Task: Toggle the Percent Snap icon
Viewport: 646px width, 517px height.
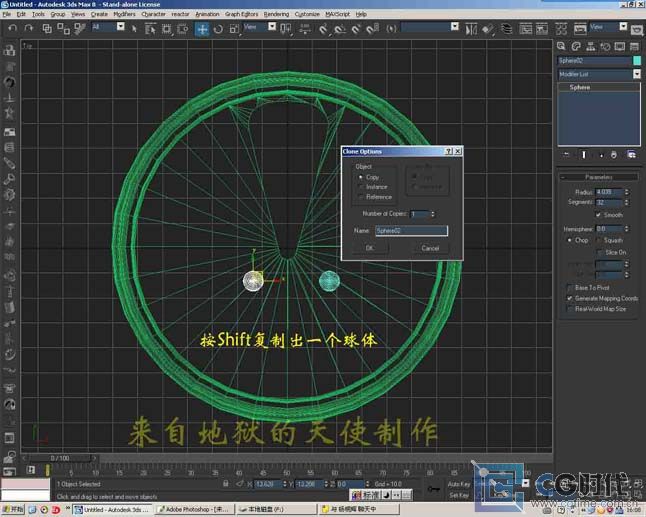Action: (x=356, y=29)
